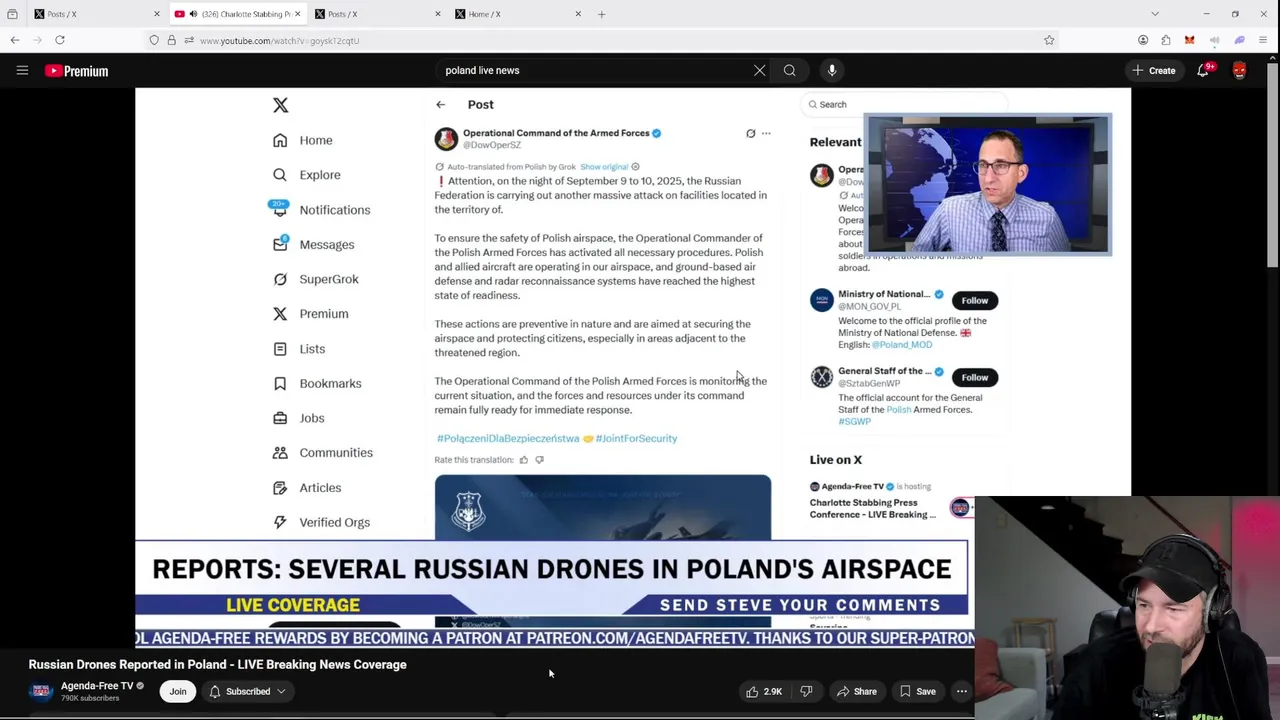Click 'Show original' translation link in video
The height and width of the screenshot is (720, 1280).
(604, 167)
